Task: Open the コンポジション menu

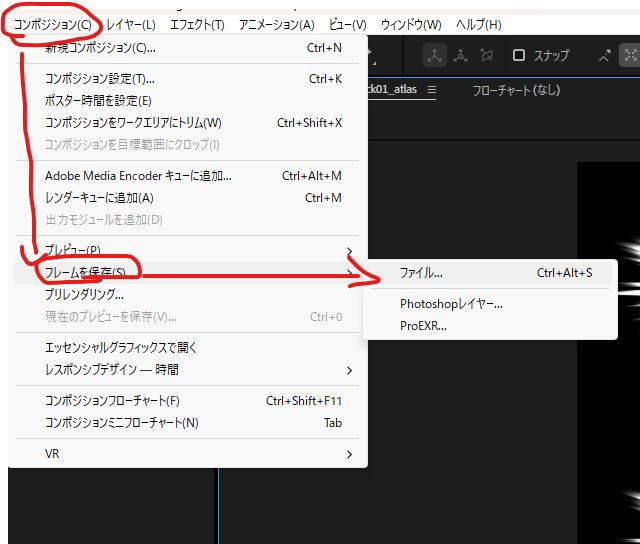Action: [x=52, y=24]
